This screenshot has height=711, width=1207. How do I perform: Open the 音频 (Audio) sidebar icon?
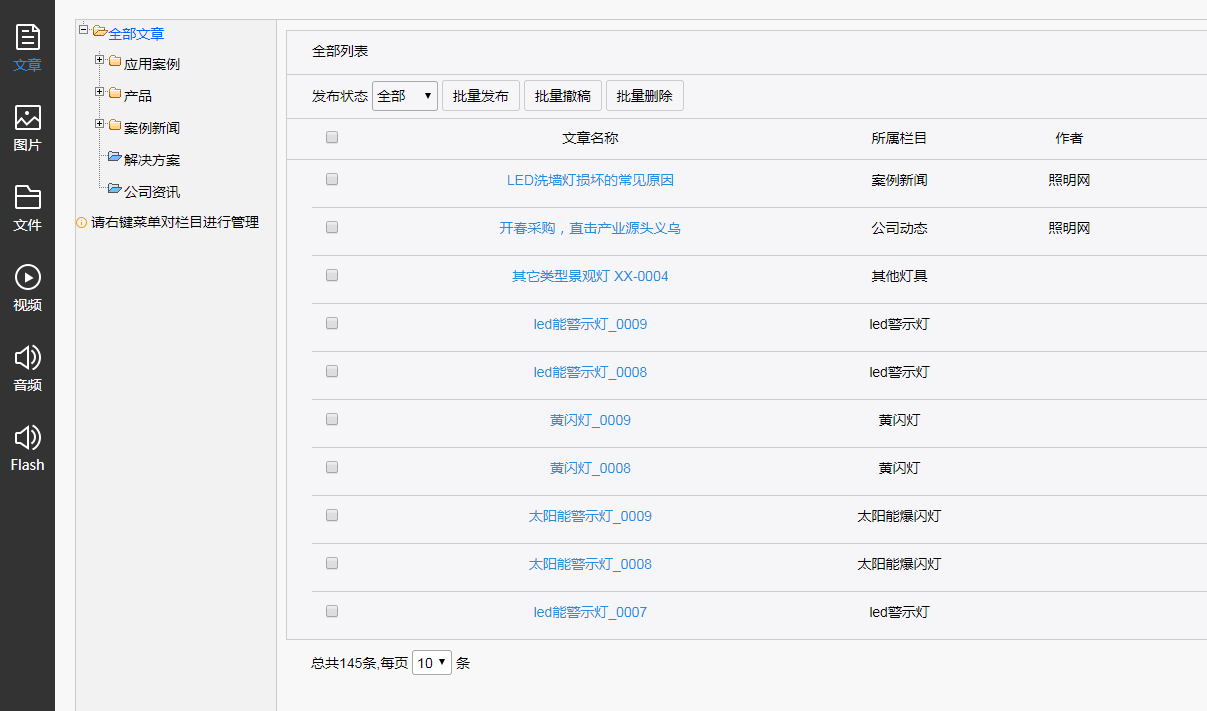click(x=27, y=367)
